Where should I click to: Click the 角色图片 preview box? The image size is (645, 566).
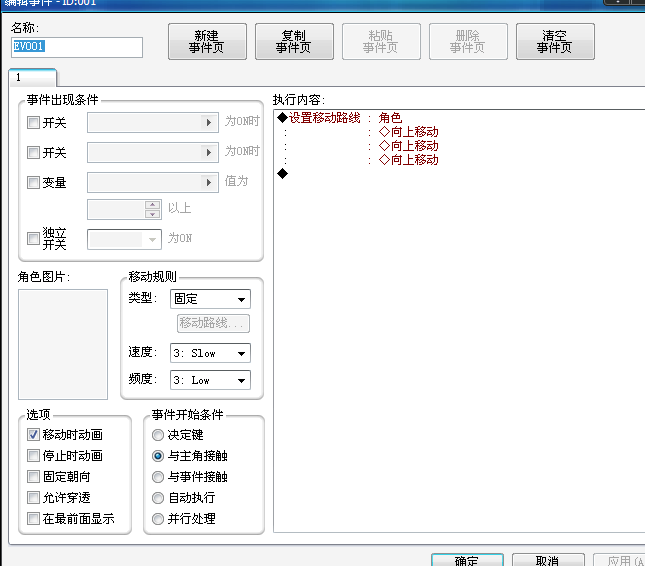pos(63,344)
